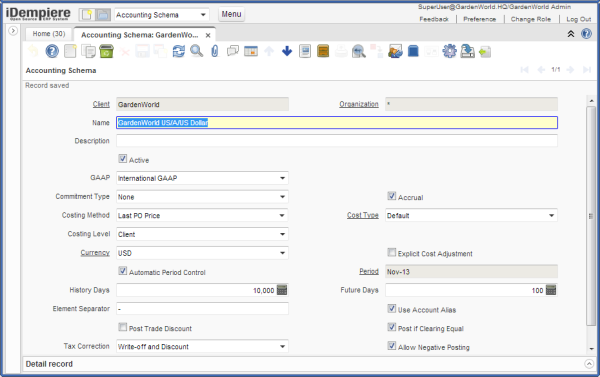Toggle the Accrual checkbox

391,196
